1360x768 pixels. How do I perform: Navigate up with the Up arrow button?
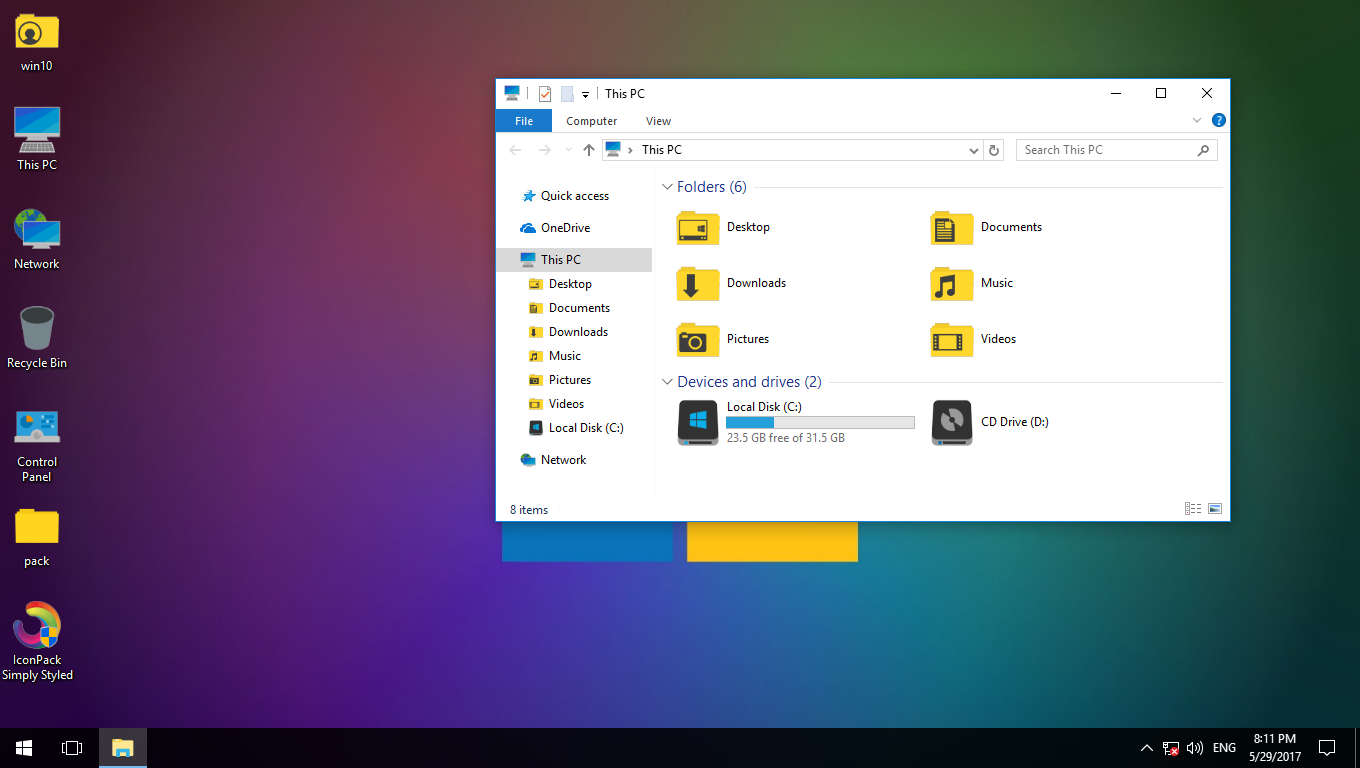[588, 149]
